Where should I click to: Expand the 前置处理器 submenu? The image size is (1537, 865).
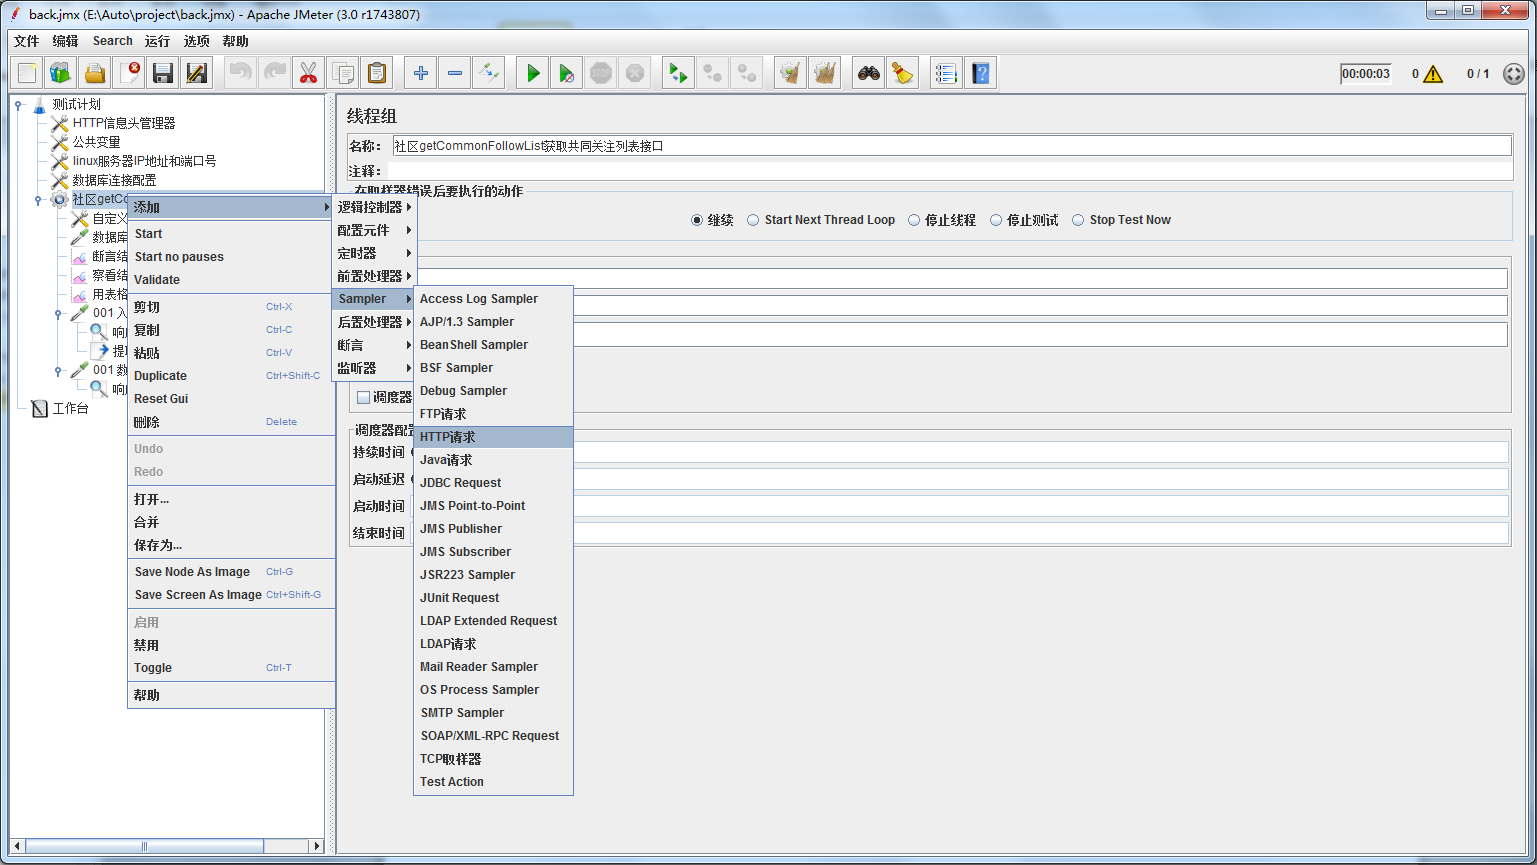click(374, 276)
